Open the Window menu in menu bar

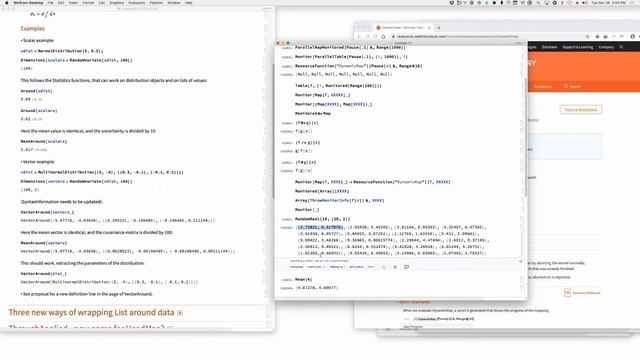pos(173,3)
